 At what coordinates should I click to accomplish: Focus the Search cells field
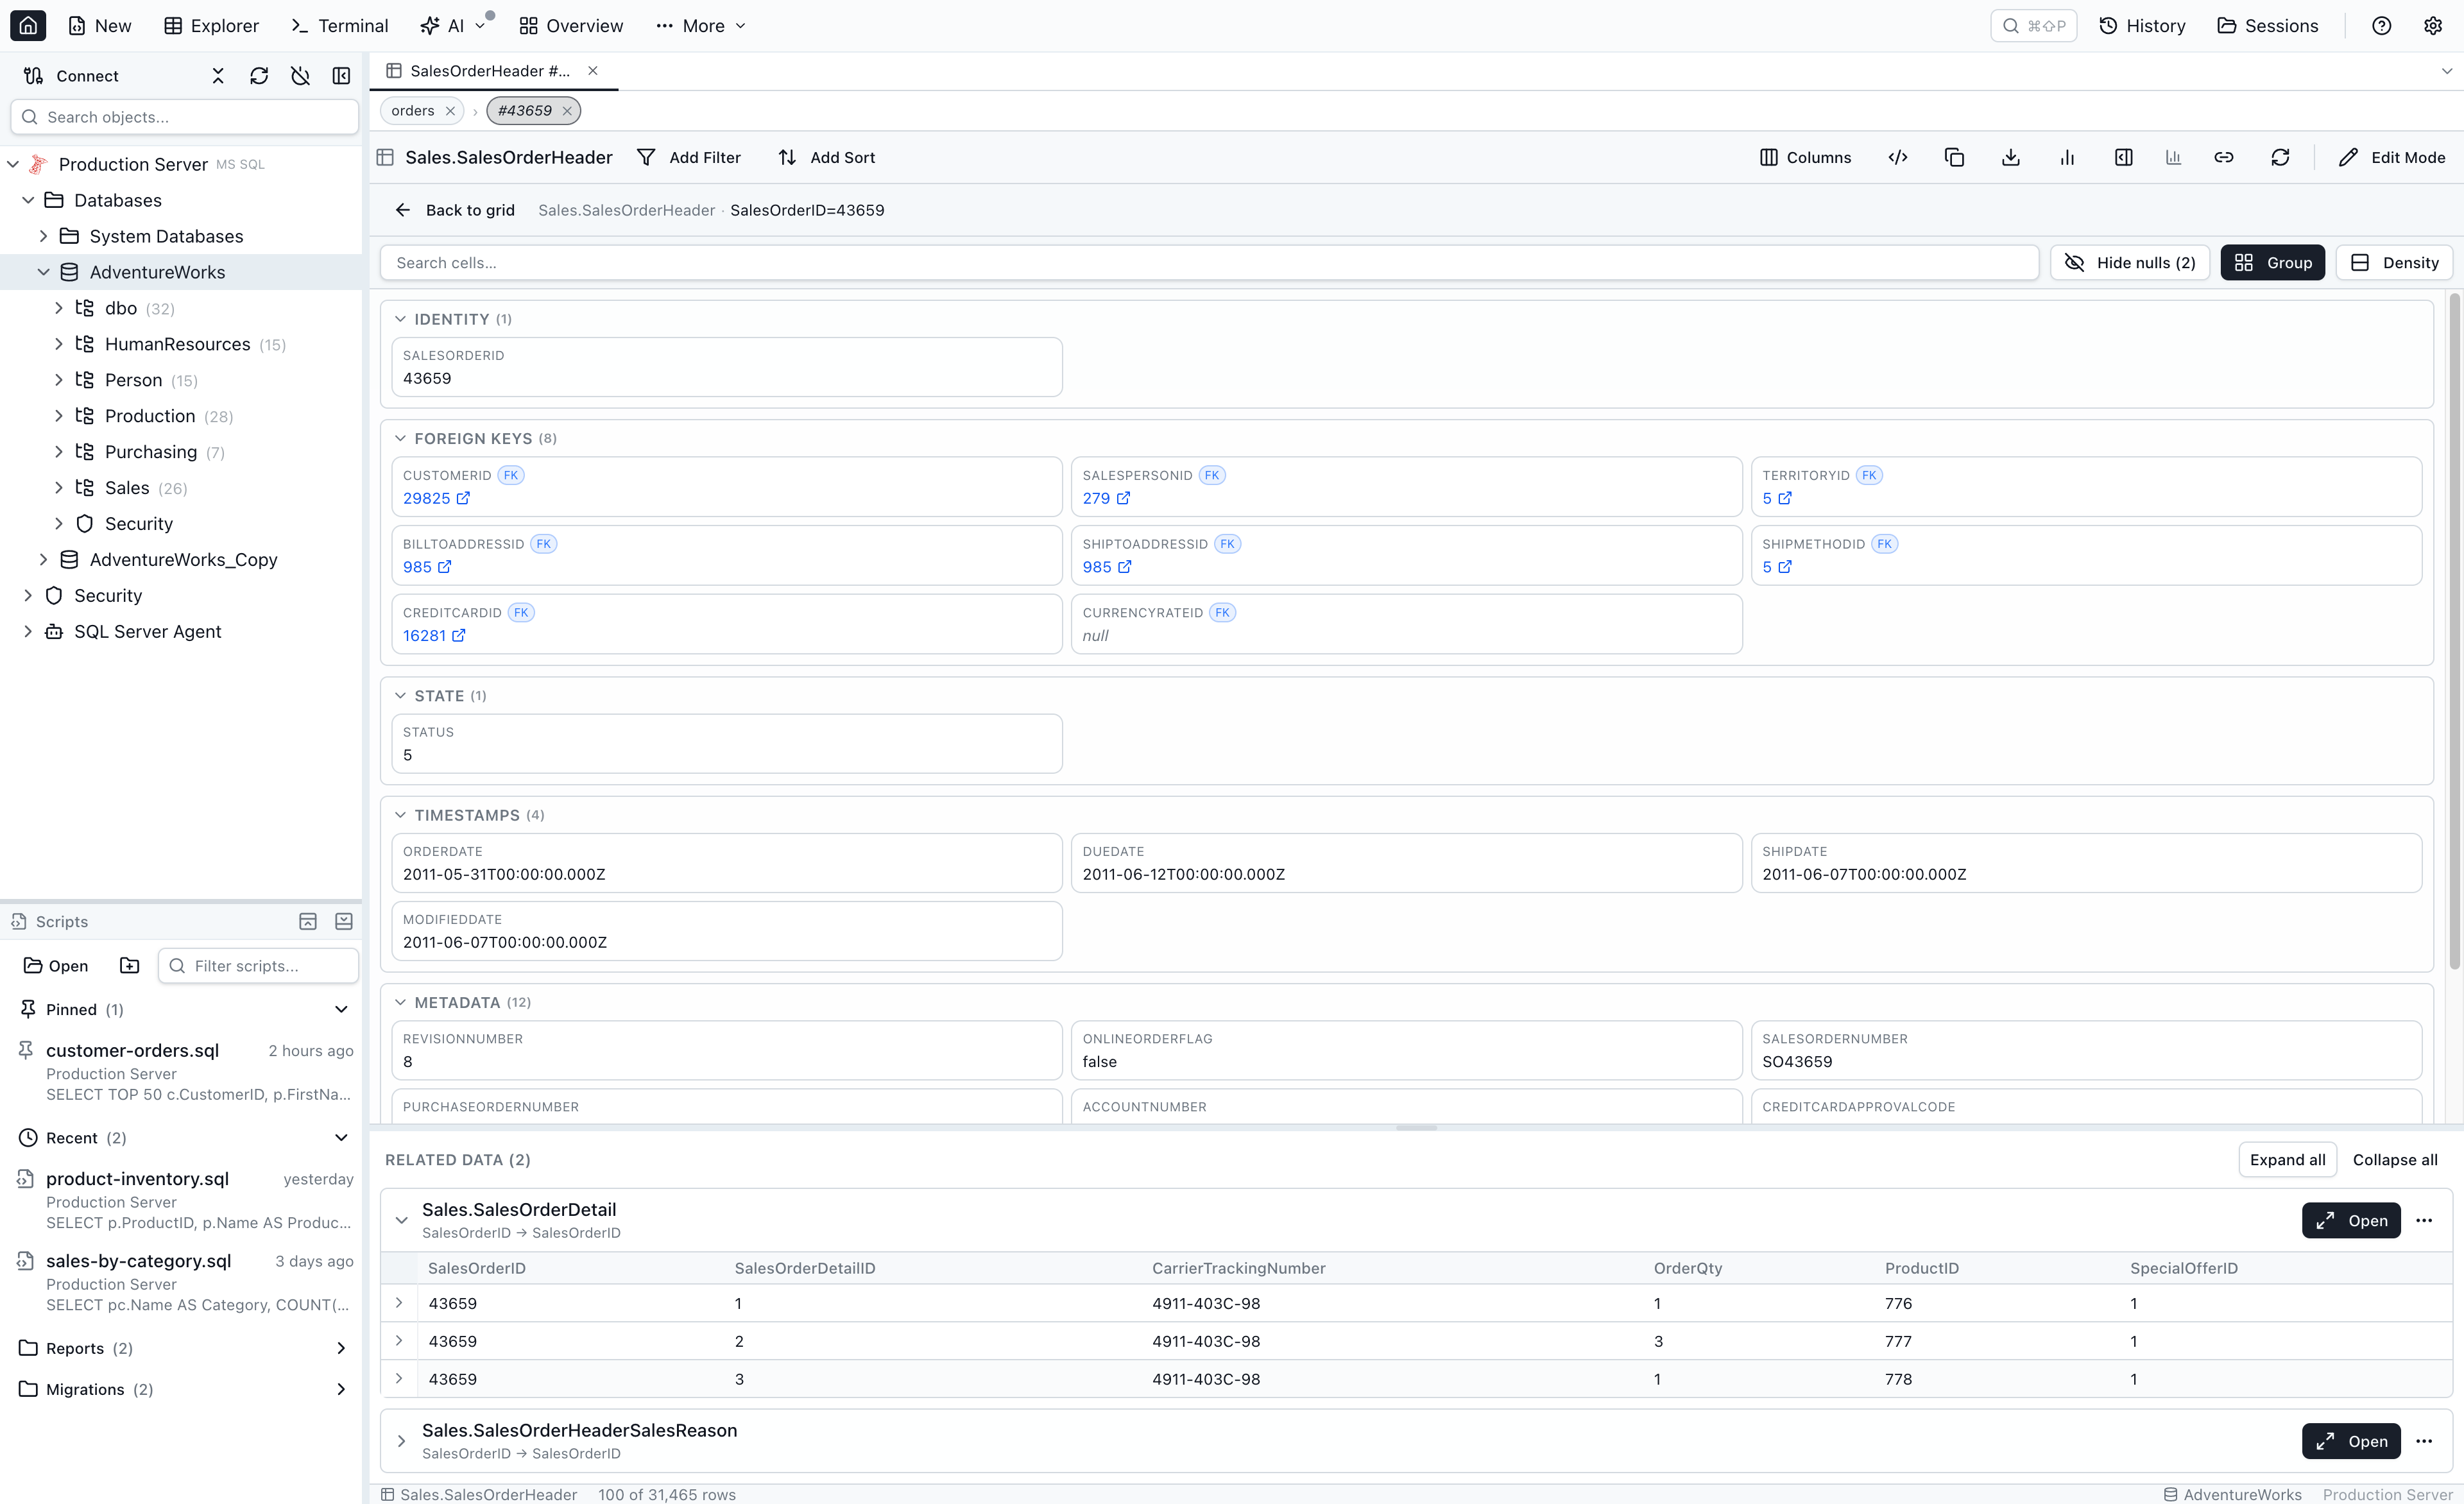[x=1209, y=262]
